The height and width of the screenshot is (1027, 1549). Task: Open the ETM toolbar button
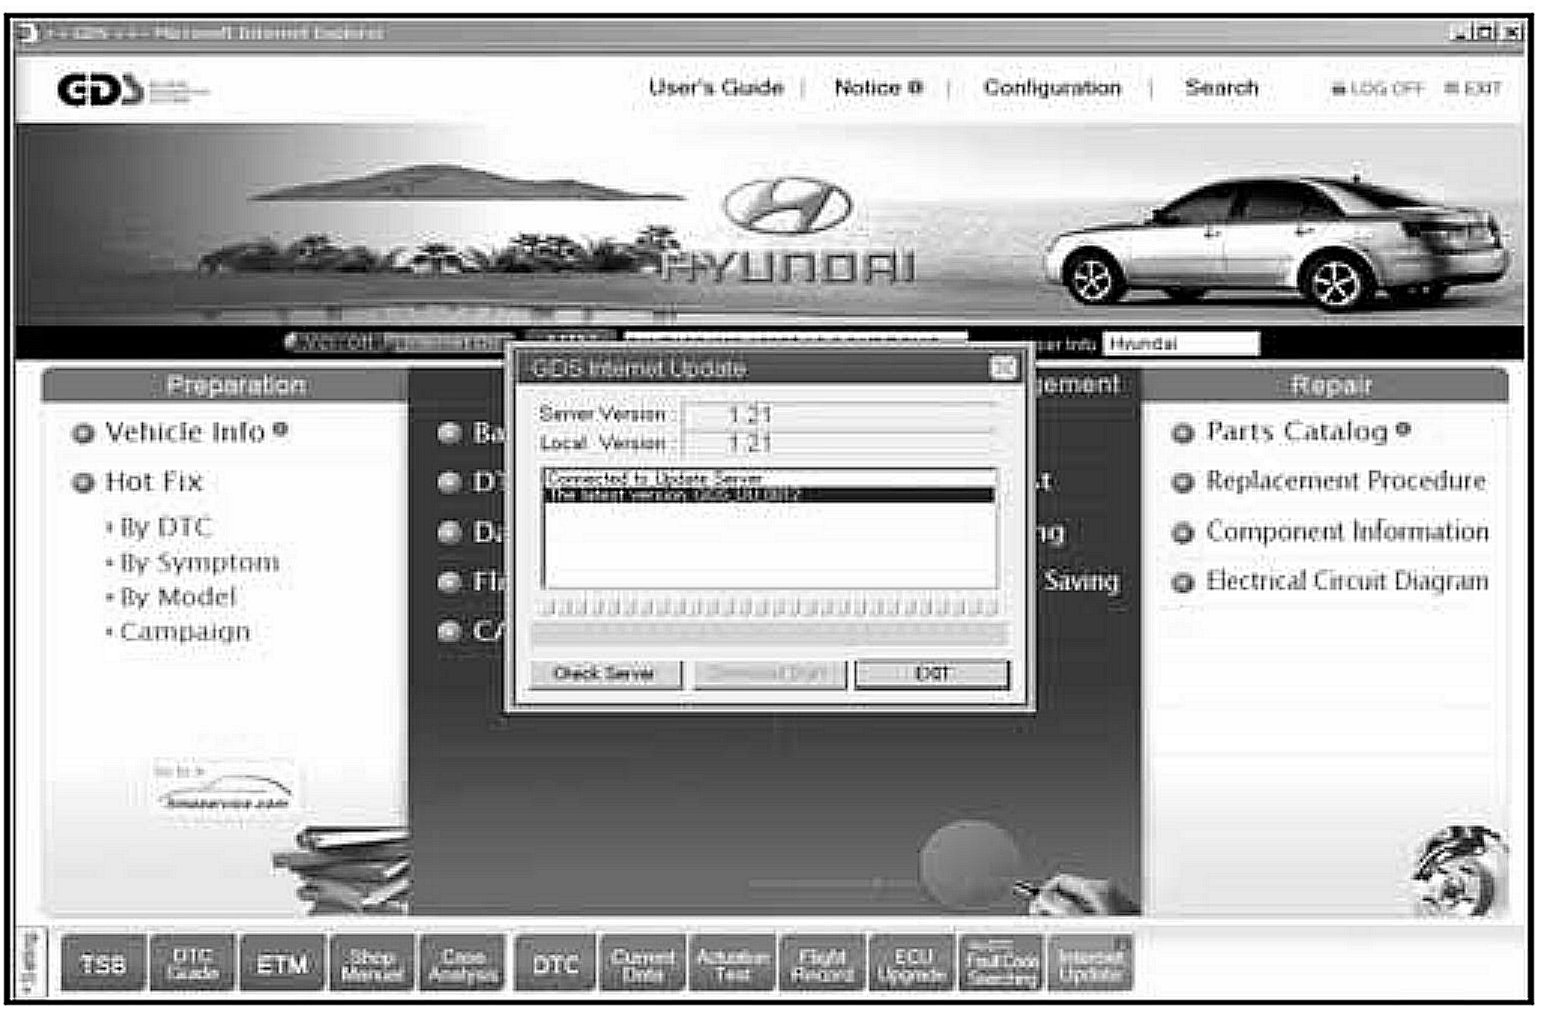point(282,963)
